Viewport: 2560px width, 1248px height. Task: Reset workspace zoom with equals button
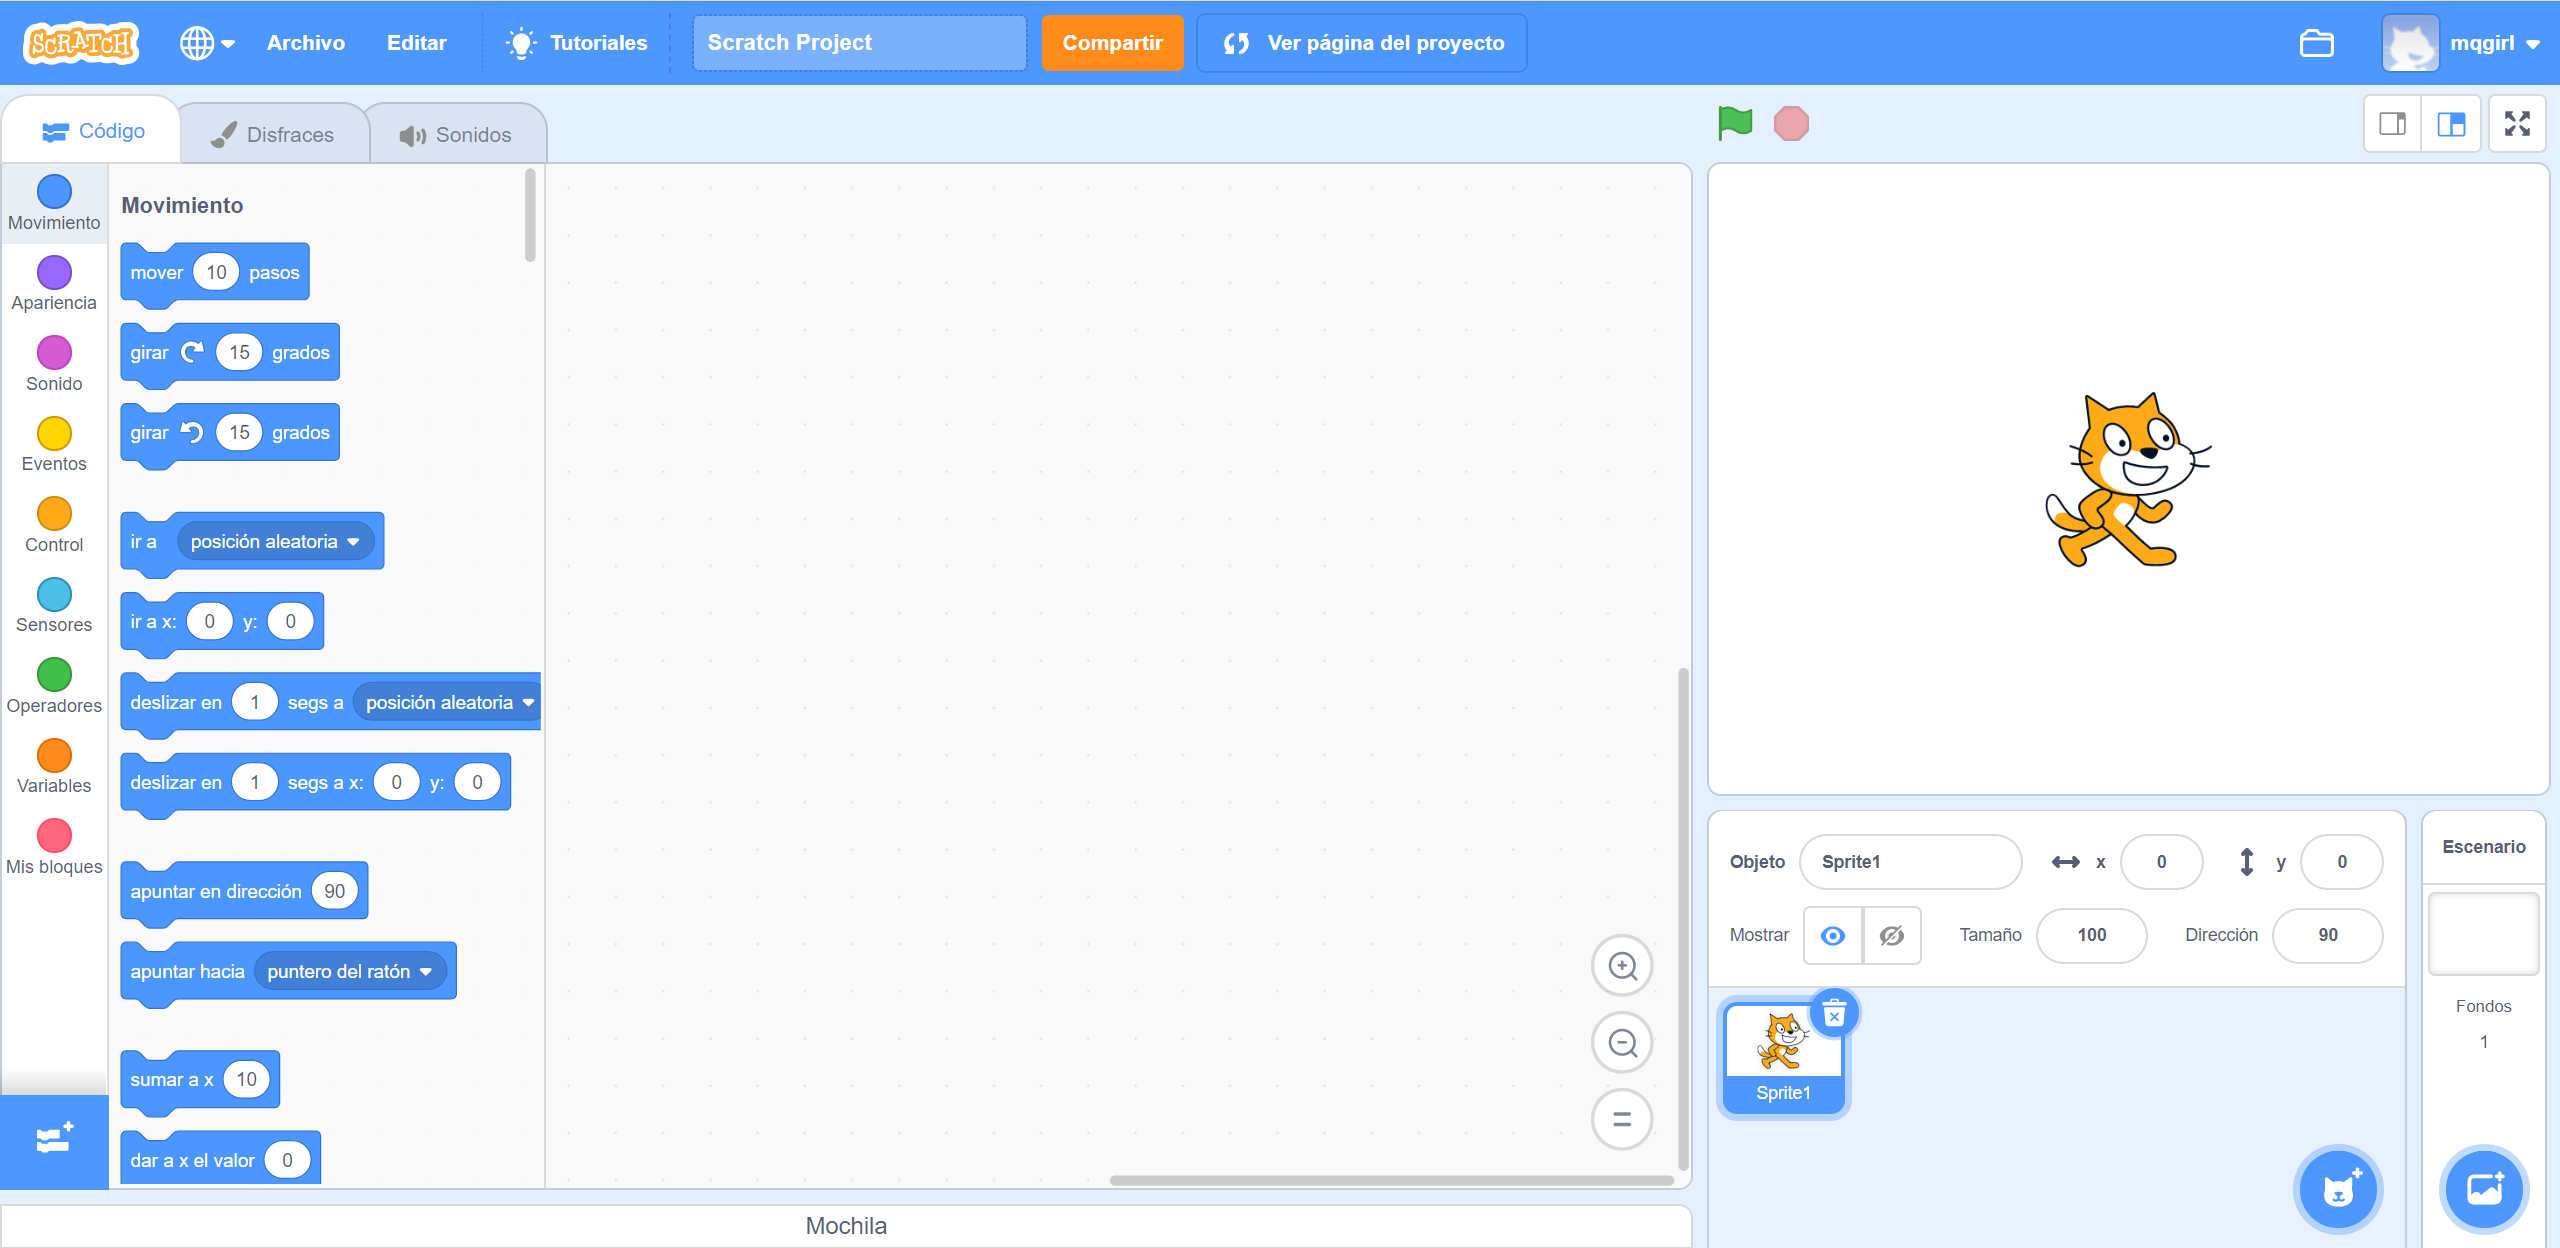point(1621,1119)
